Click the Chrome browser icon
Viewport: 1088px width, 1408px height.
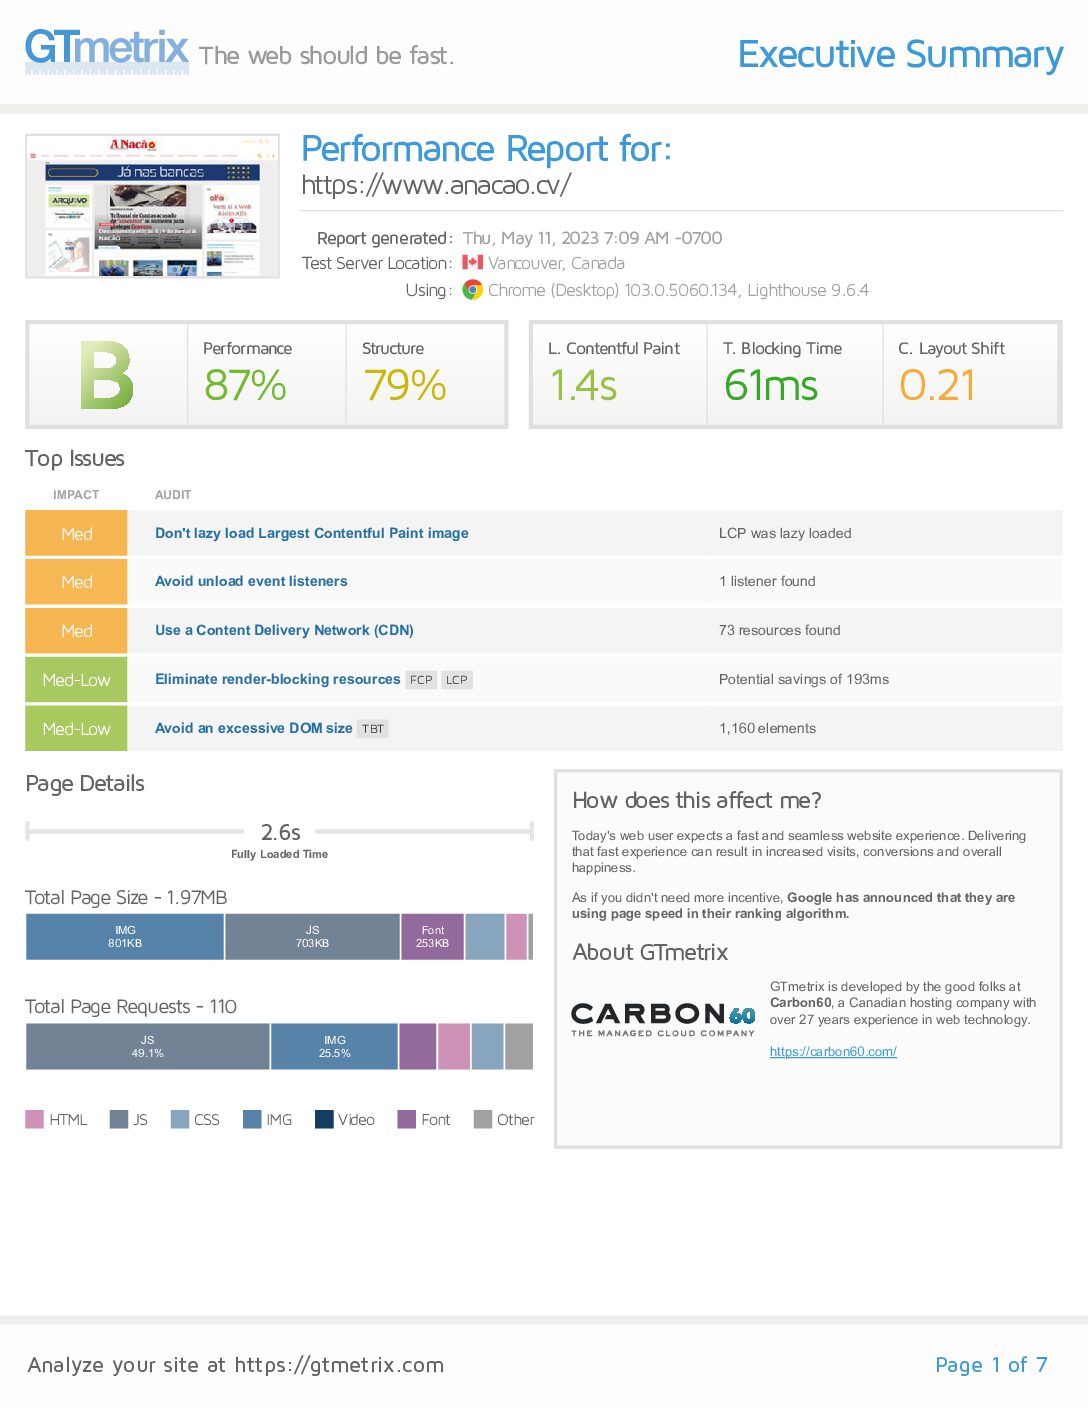click(x=473, y=290)
